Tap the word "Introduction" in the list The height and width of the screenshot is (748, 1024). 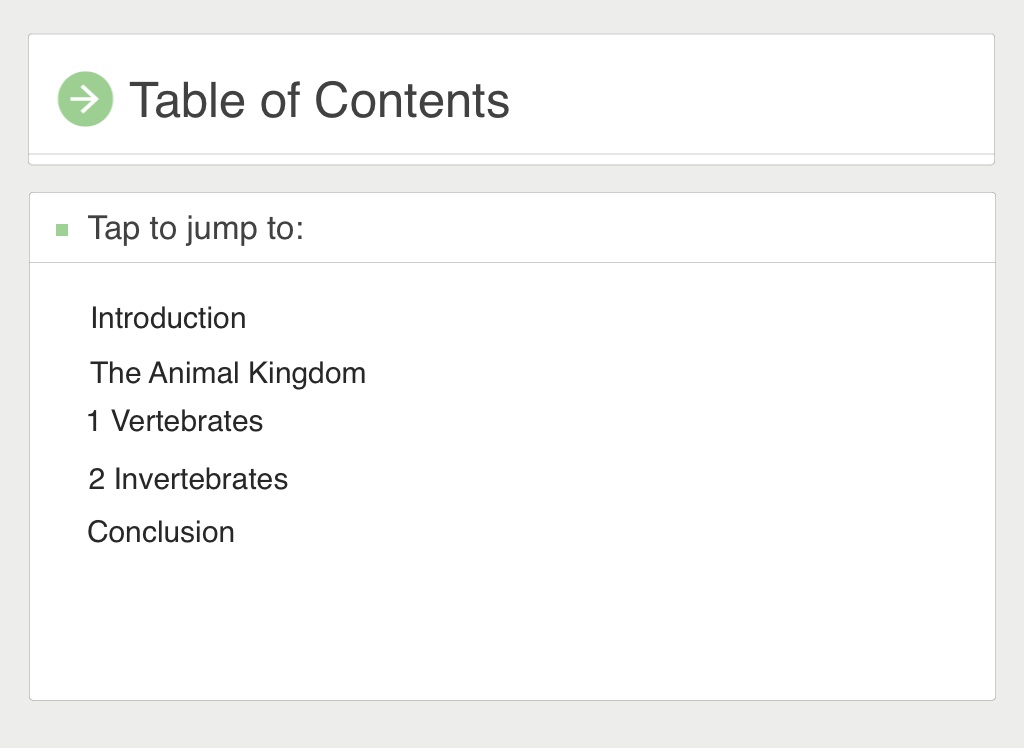tap(168, 318)
